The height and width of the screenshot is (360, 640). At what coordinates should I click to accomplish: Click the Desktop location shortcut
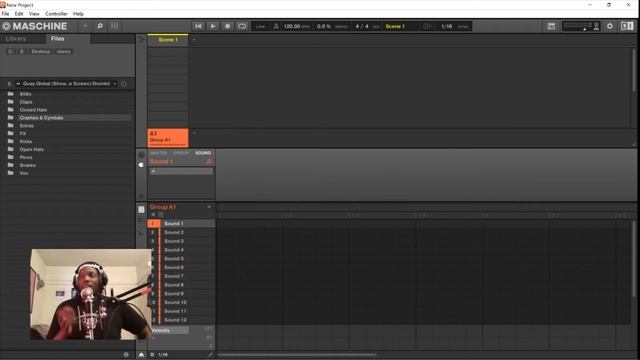click(x=40, y=51)
